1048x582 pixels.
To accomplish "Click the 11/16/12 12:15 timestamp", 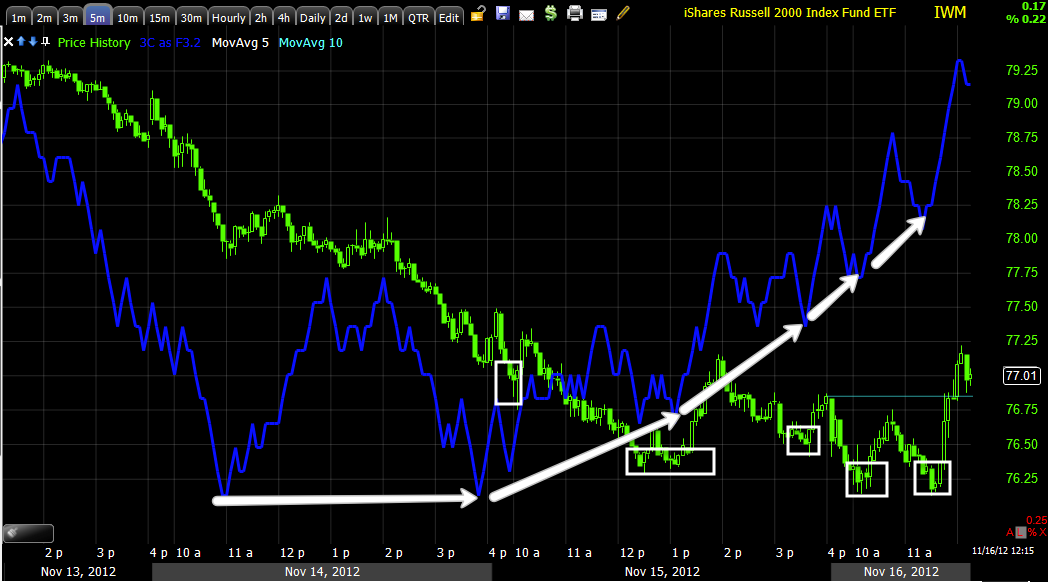I will tap(1003, 551).
